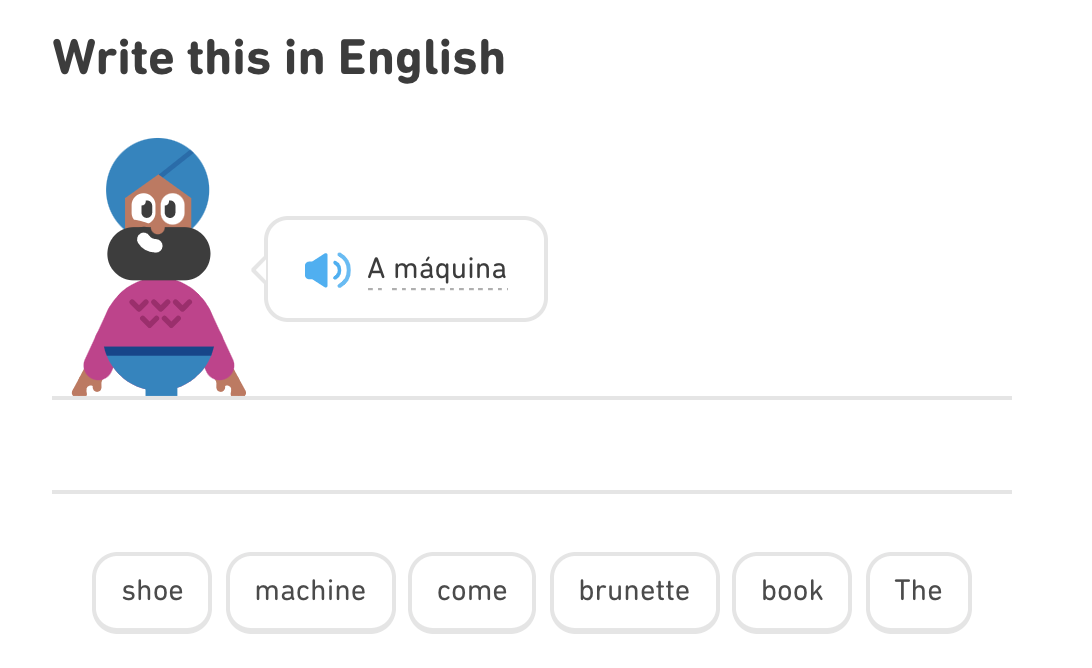
Task: Click the sound waves of the speaker icon
Action: tap(341, 270)
